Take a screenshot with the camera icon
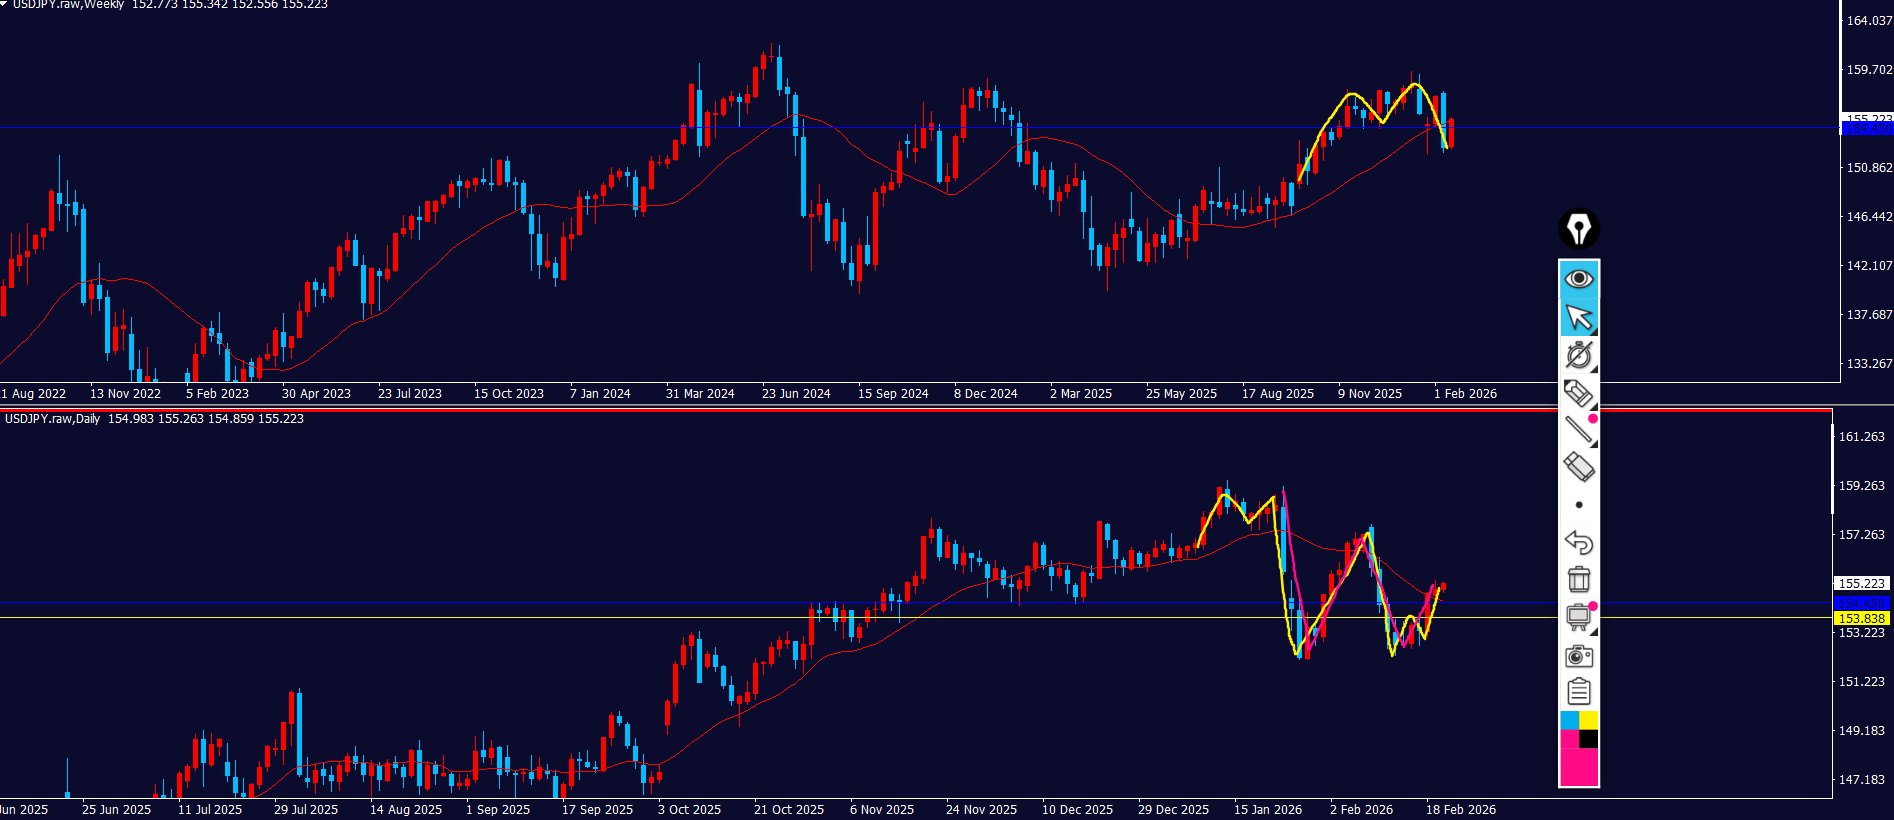The height and width of the screenshot is (820, 1894). coord(1578,656)
